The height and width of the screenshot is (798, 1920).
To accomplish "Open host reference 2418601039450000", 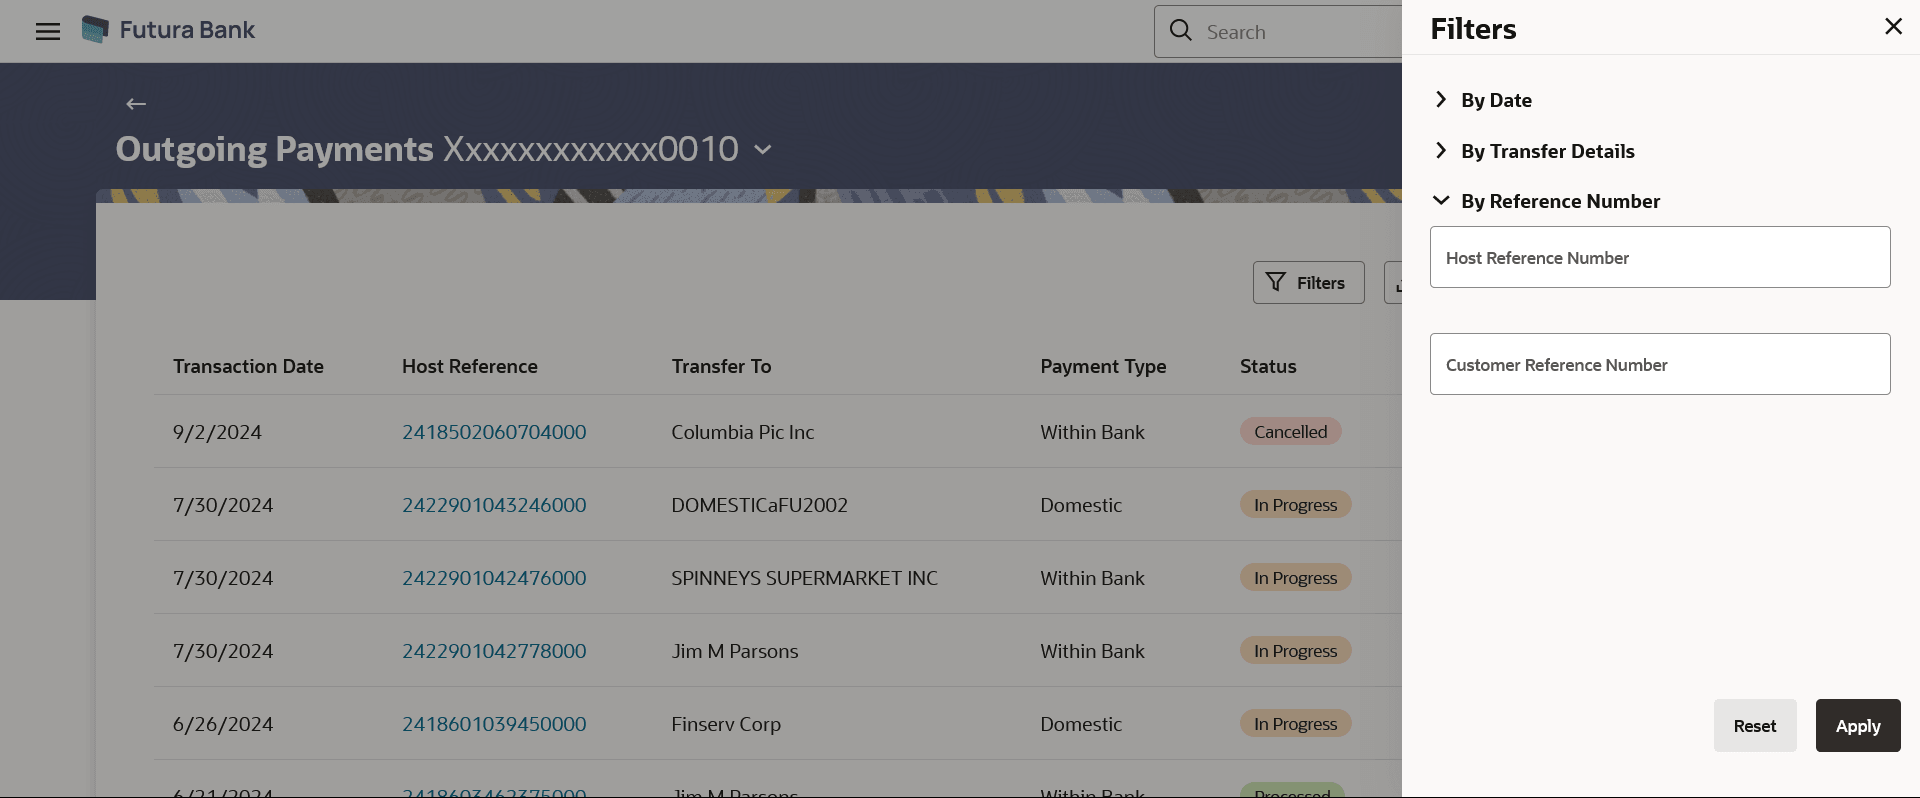I will click(494, 724).
